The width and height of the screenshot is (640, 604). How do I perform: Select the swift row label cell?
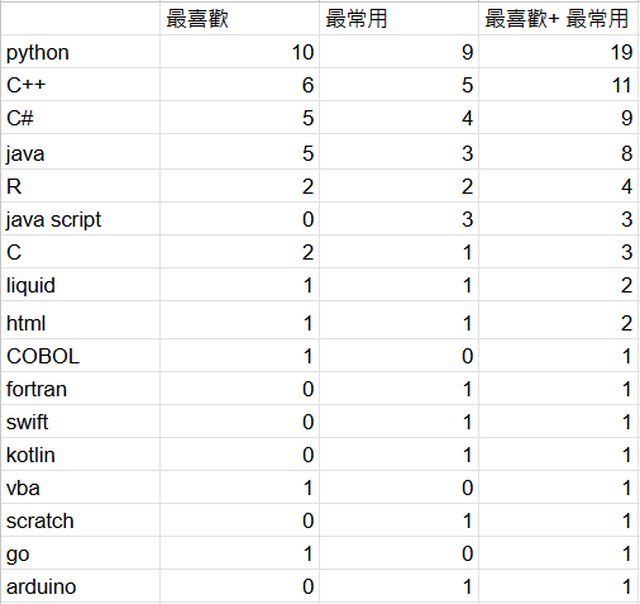click(x=80, y=422)
